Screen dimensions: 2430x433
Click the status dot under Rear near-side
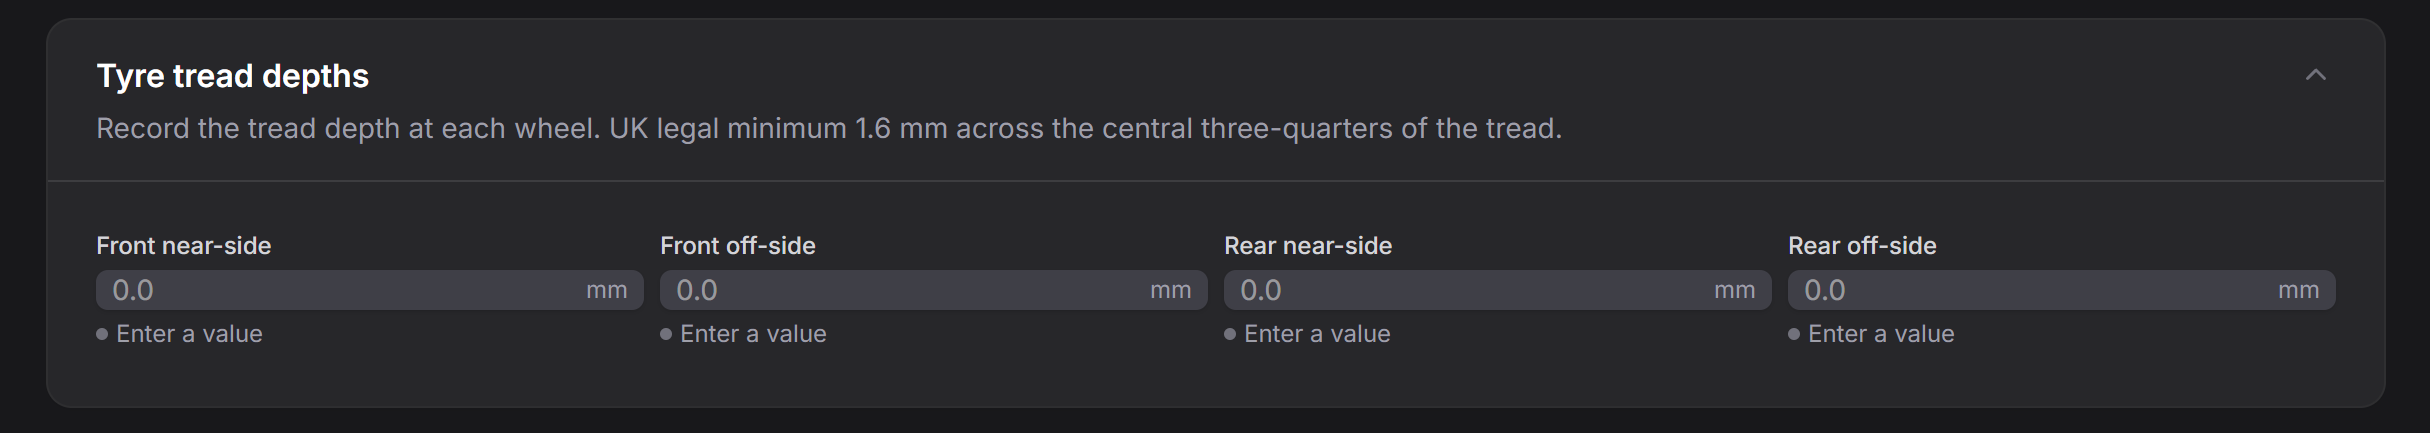1230,334
